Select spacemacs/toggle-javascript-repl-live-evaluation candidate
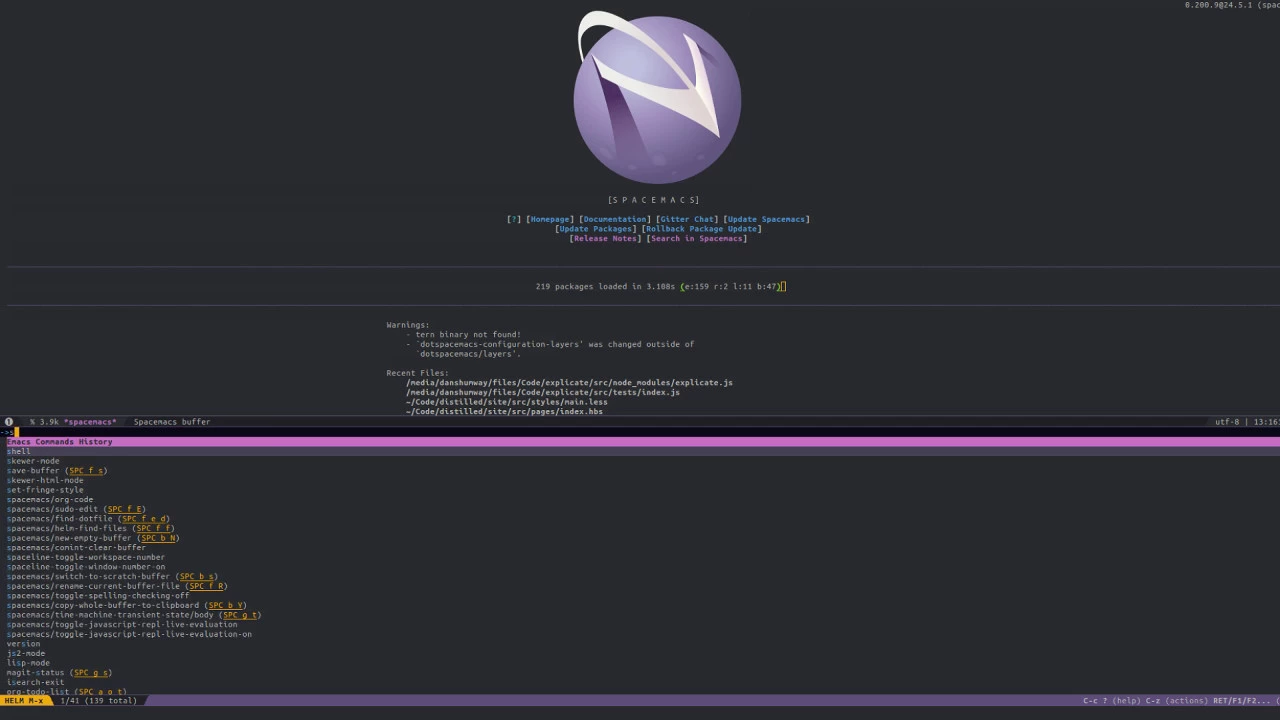The image size is (1280, 720). tap(122, 625)
